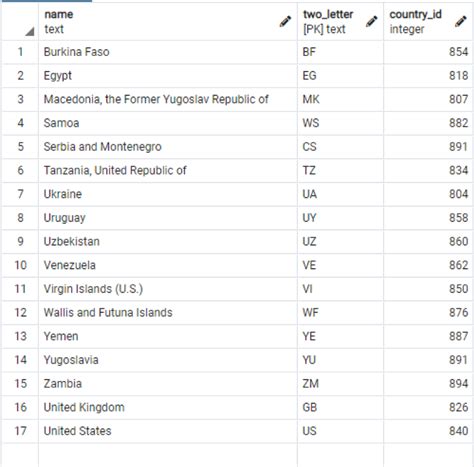
Task: Click the TZ two_letter cell
Action: point(340,170)
